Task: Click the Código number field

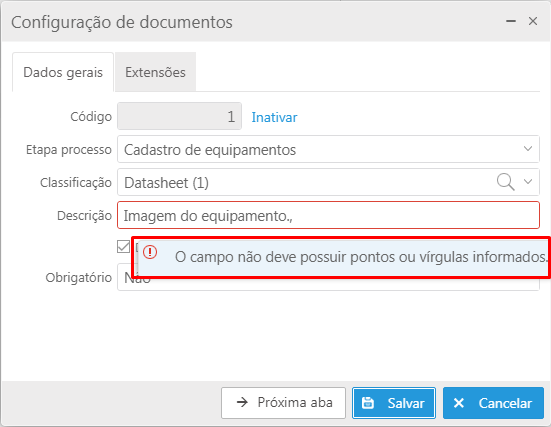Action: pyautogui.click(x=179, y=116)
